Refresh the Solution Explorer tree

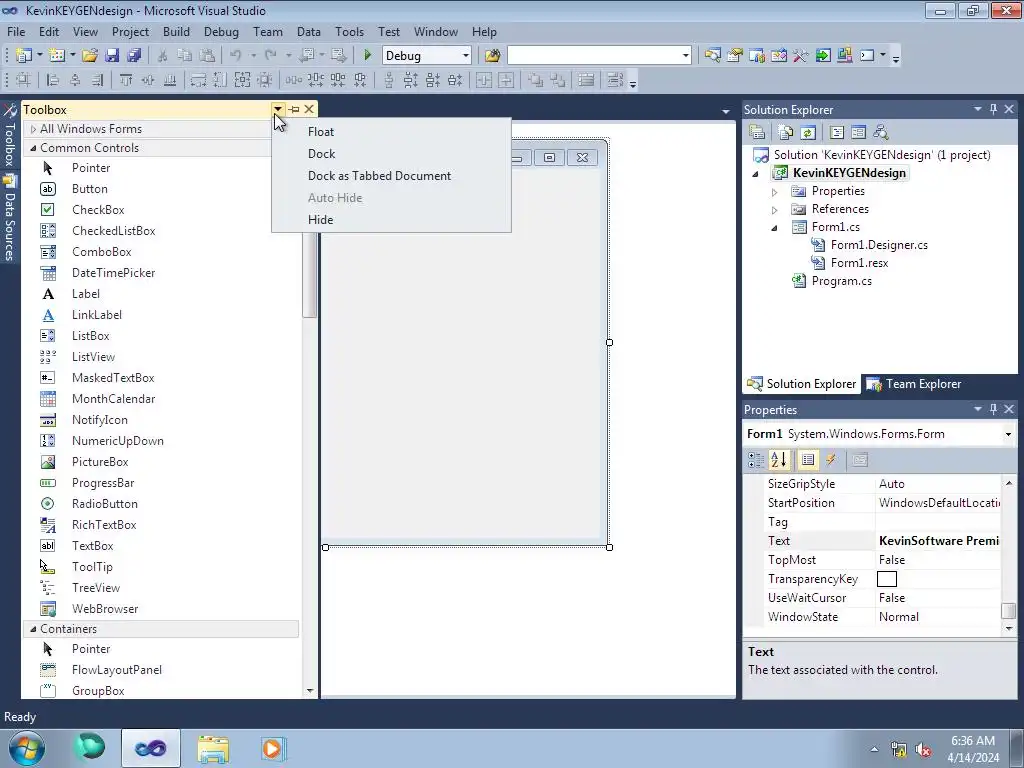[808, 133]
